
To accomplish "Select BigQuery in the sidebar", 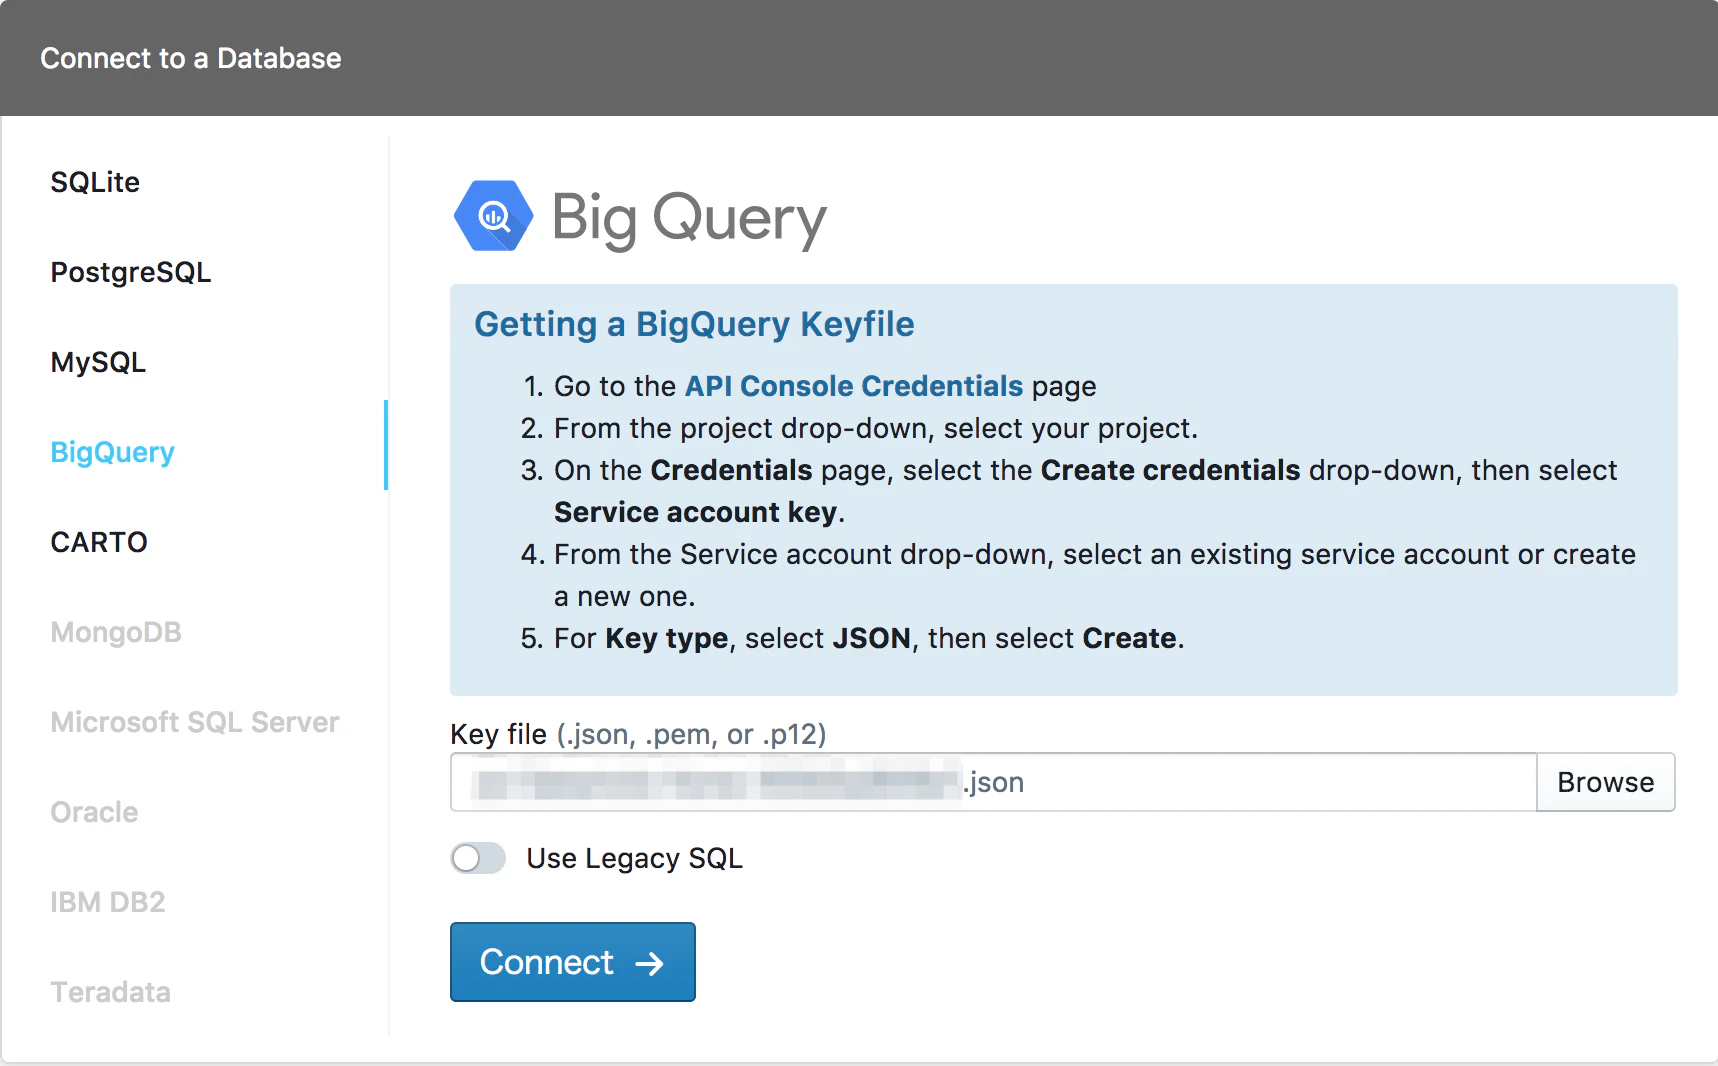I will (x=113, y=452).
